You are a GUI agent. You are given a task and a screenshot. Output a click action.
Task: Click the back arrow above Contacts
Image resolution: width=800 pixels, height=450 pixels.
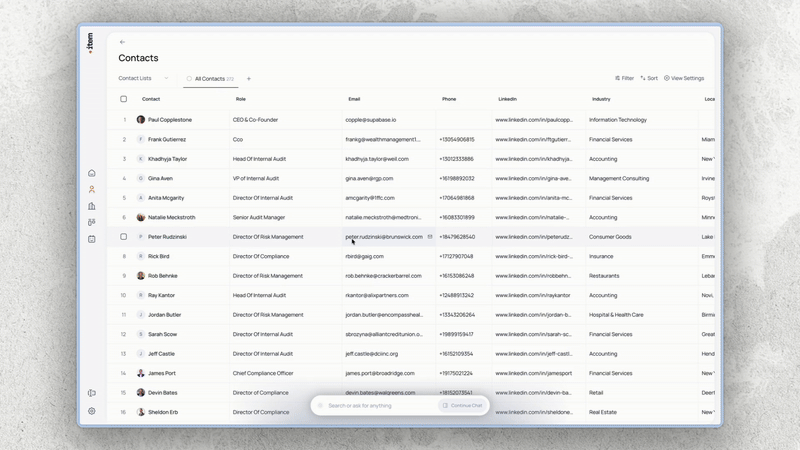tap(122, 42)
